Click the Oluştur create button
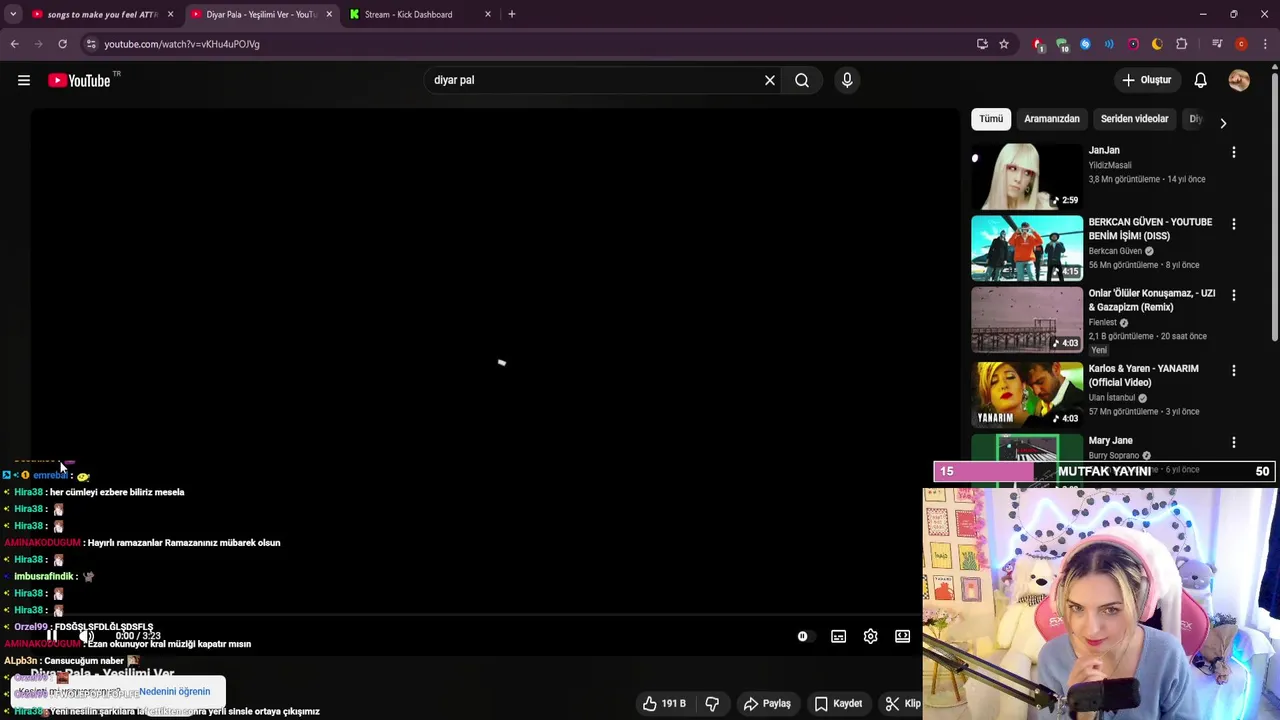 1146,80
